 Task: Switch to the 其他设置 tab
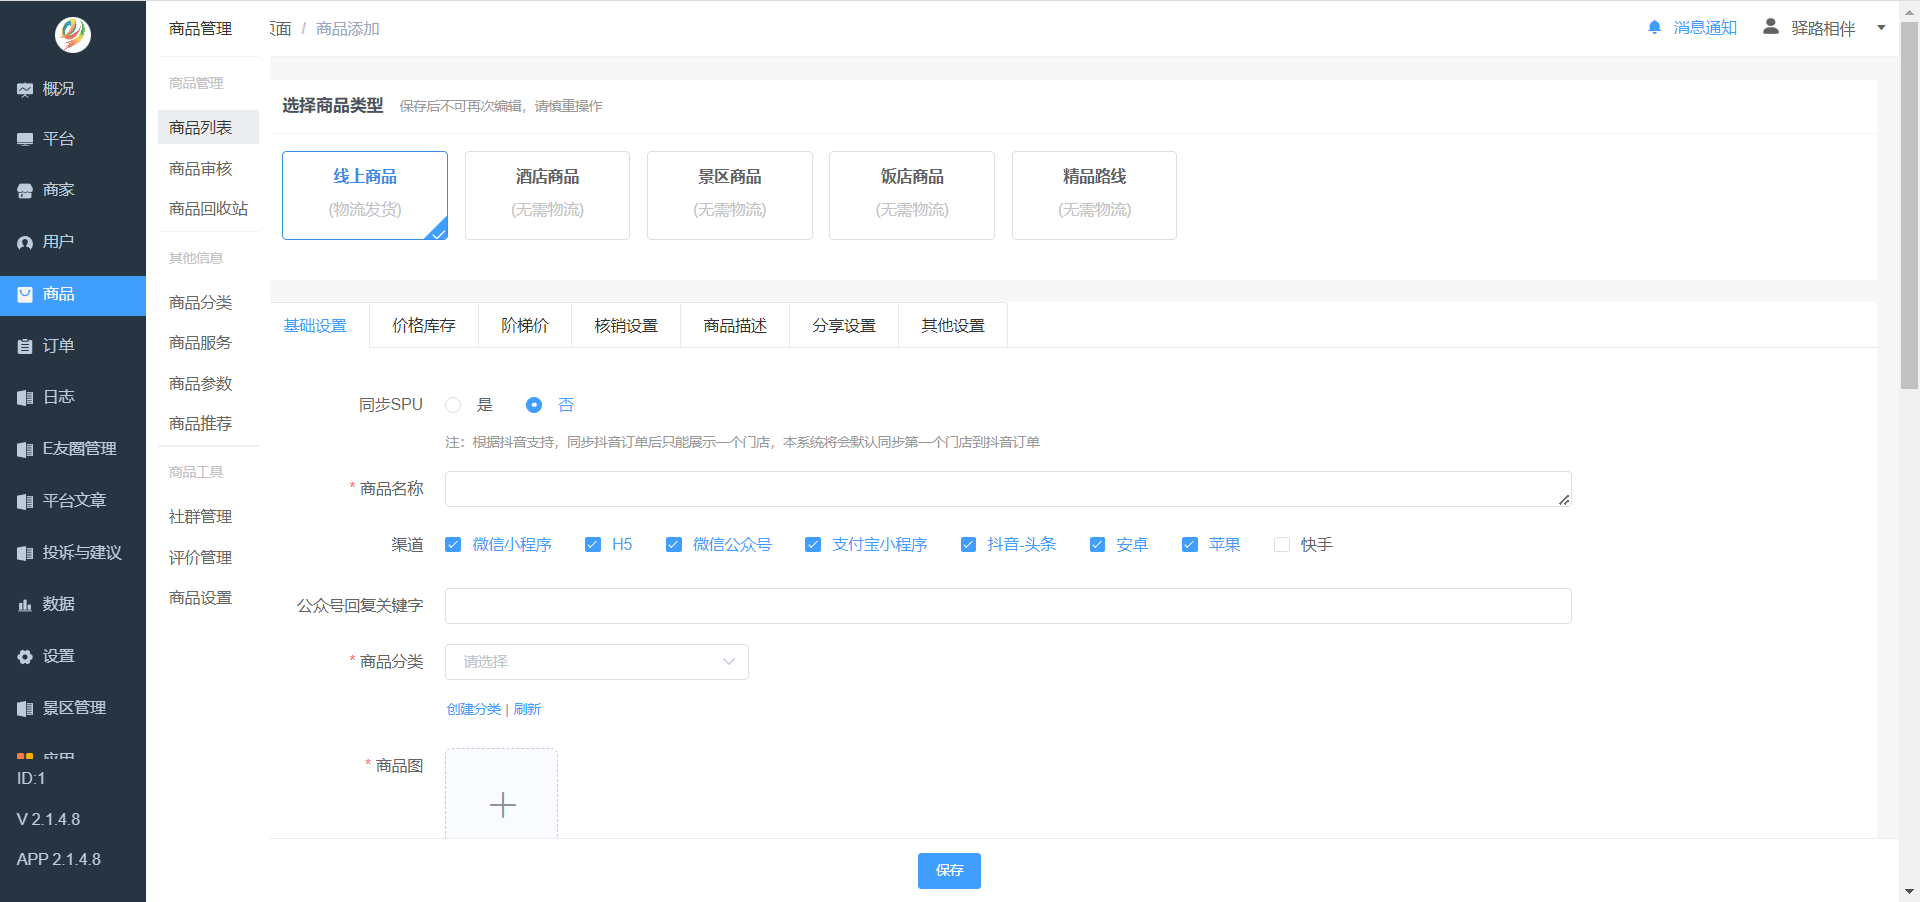coord(953,326)
